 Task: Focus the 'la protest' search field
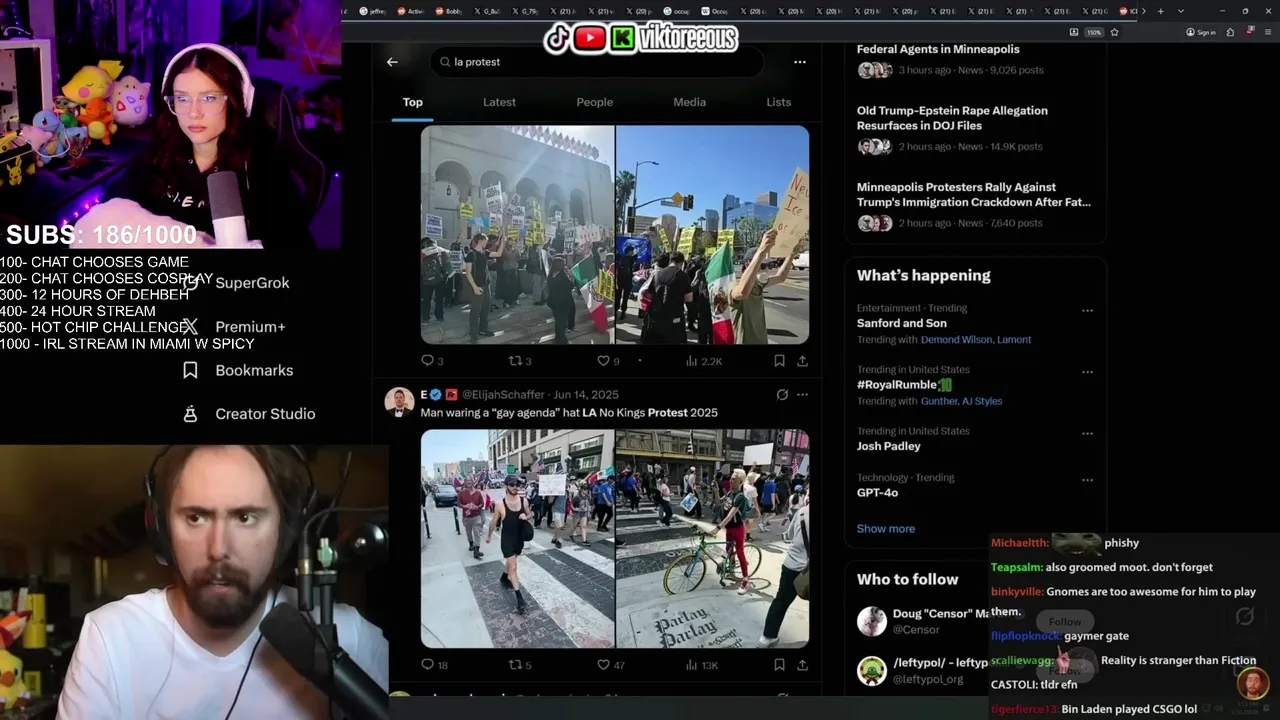click(x=597, y=62)
